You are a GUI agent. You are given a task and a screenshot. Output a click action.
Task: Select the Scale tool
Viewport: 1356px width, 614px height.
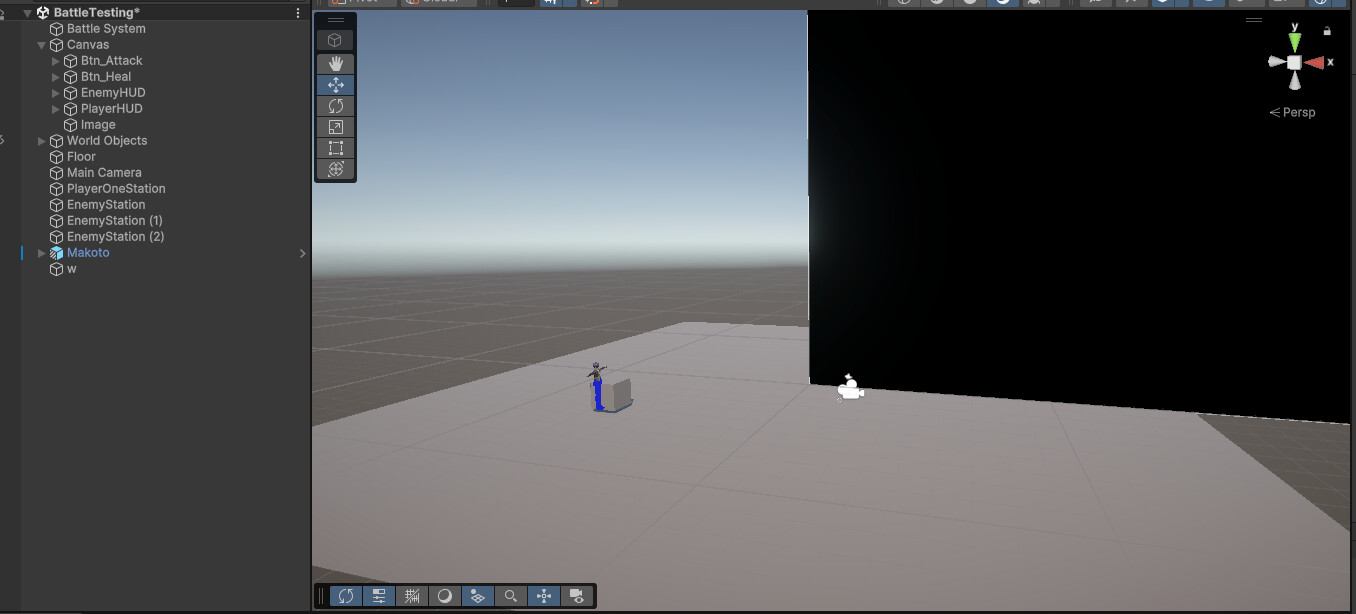click(x=335, y=126)
